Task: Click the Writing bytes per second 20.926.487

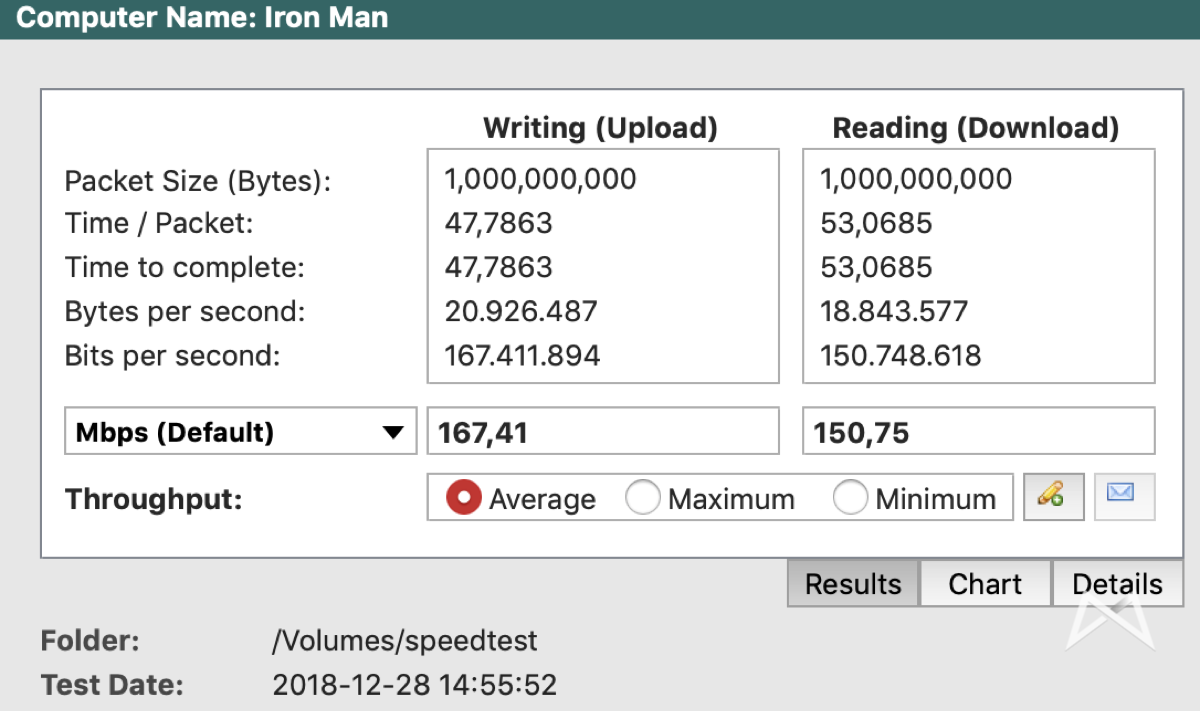Action: 521,311
